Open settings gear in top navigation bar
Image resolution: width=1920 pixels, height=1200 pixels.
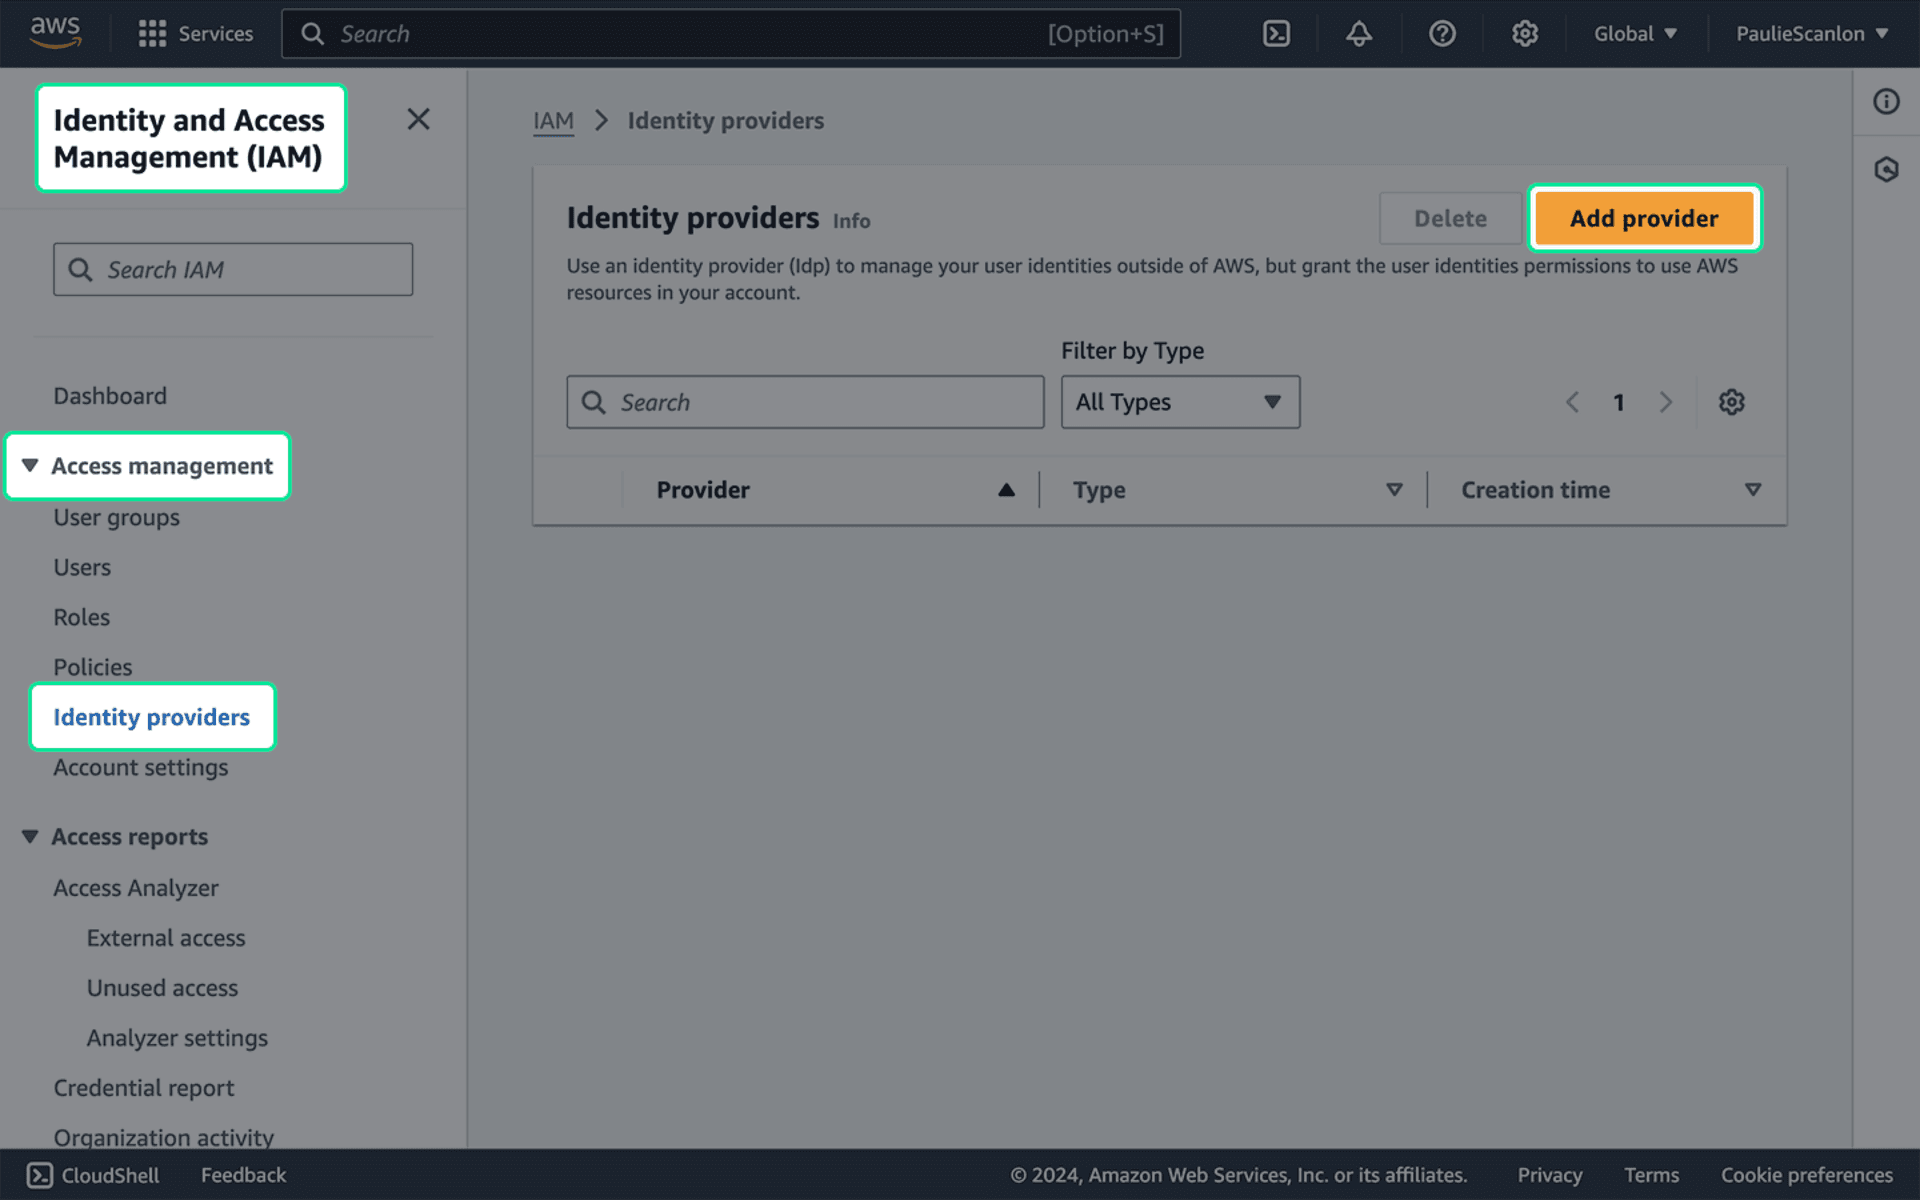pos(1524,33)
